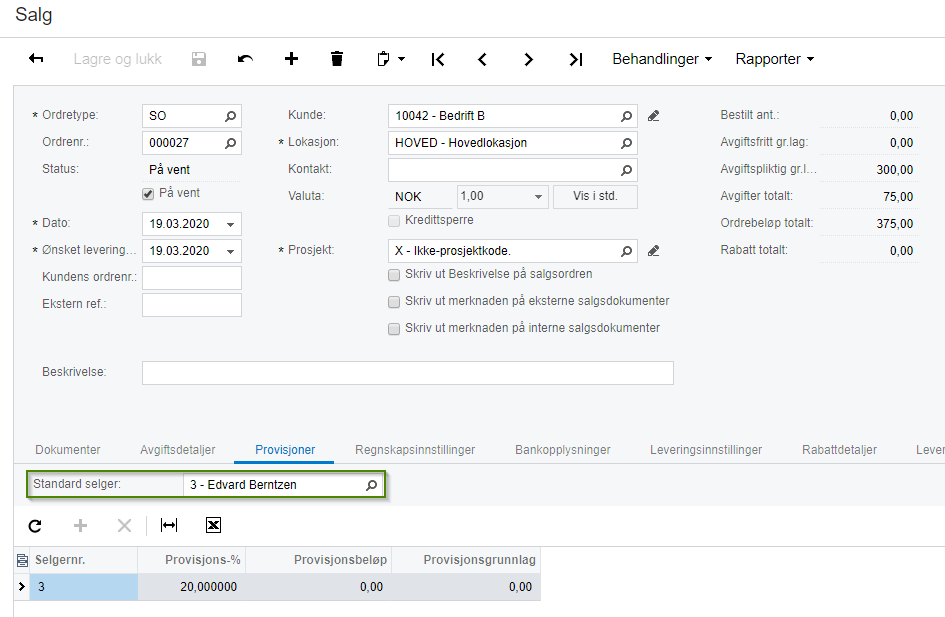Expand the Rapporter dropdown menu

(x=775, y=59)
